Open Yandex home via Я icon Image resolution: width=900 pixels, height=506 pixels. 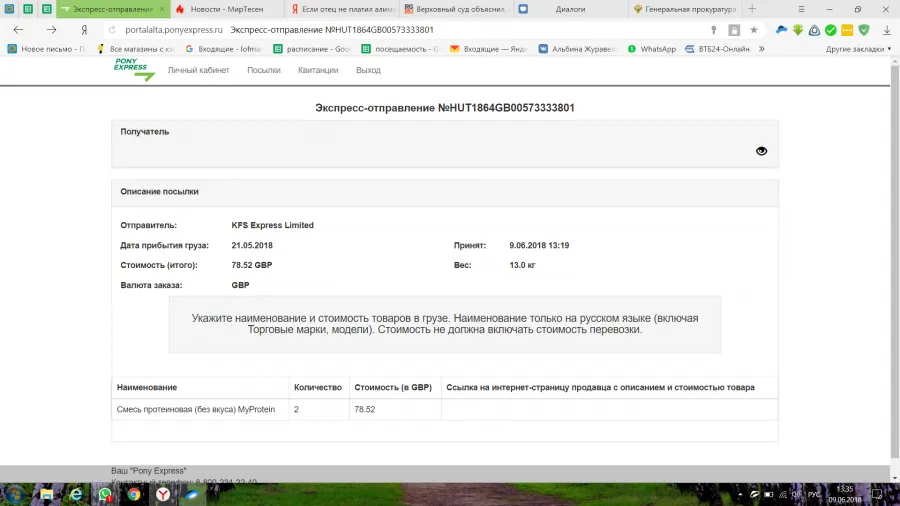tap(84, 30)
